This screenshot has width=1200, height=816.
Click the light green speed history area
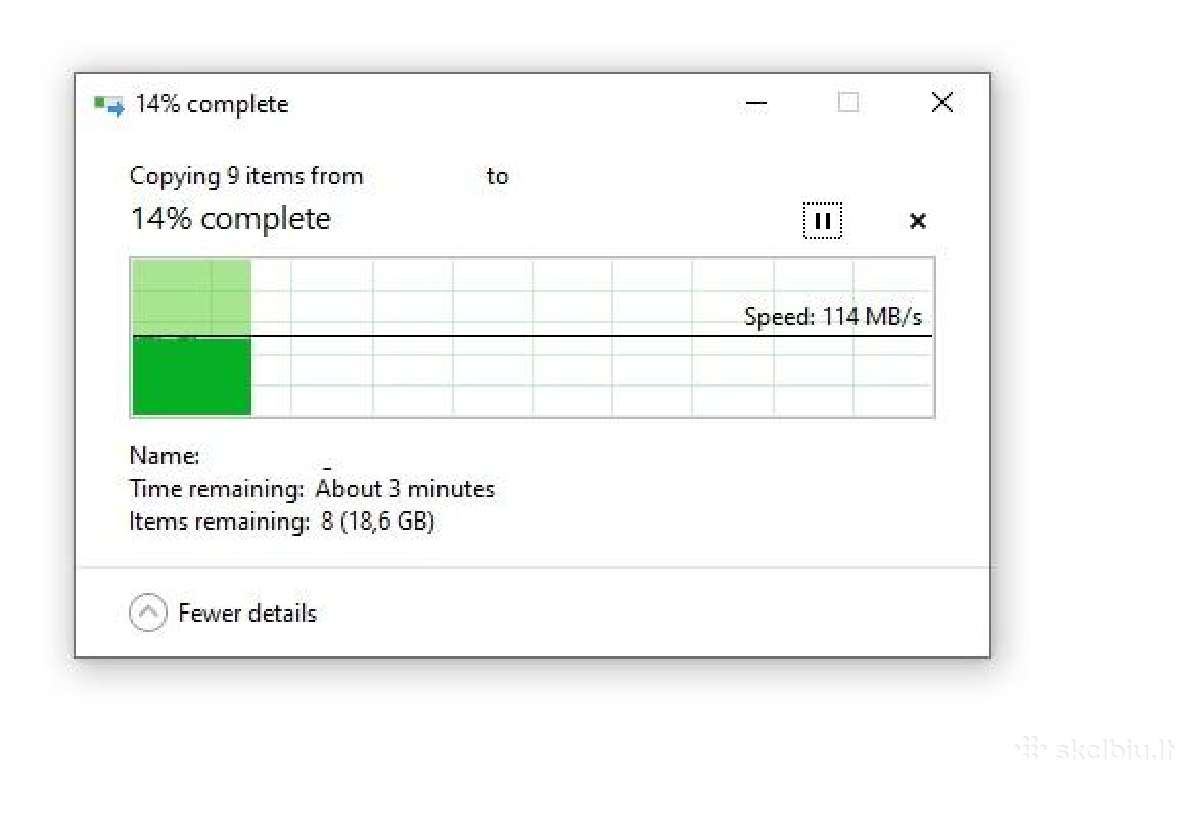coord(191,298)
